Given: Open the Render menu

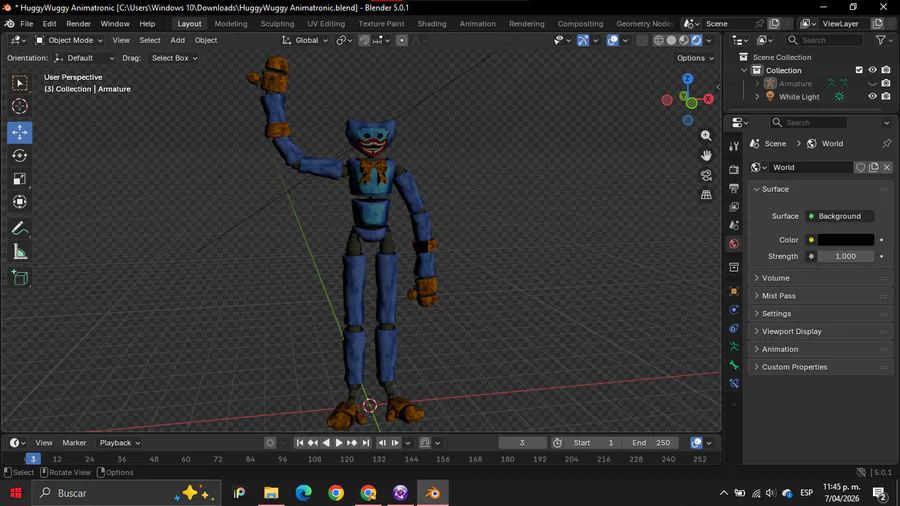Looking at the screenshot, I should [78, 23].
